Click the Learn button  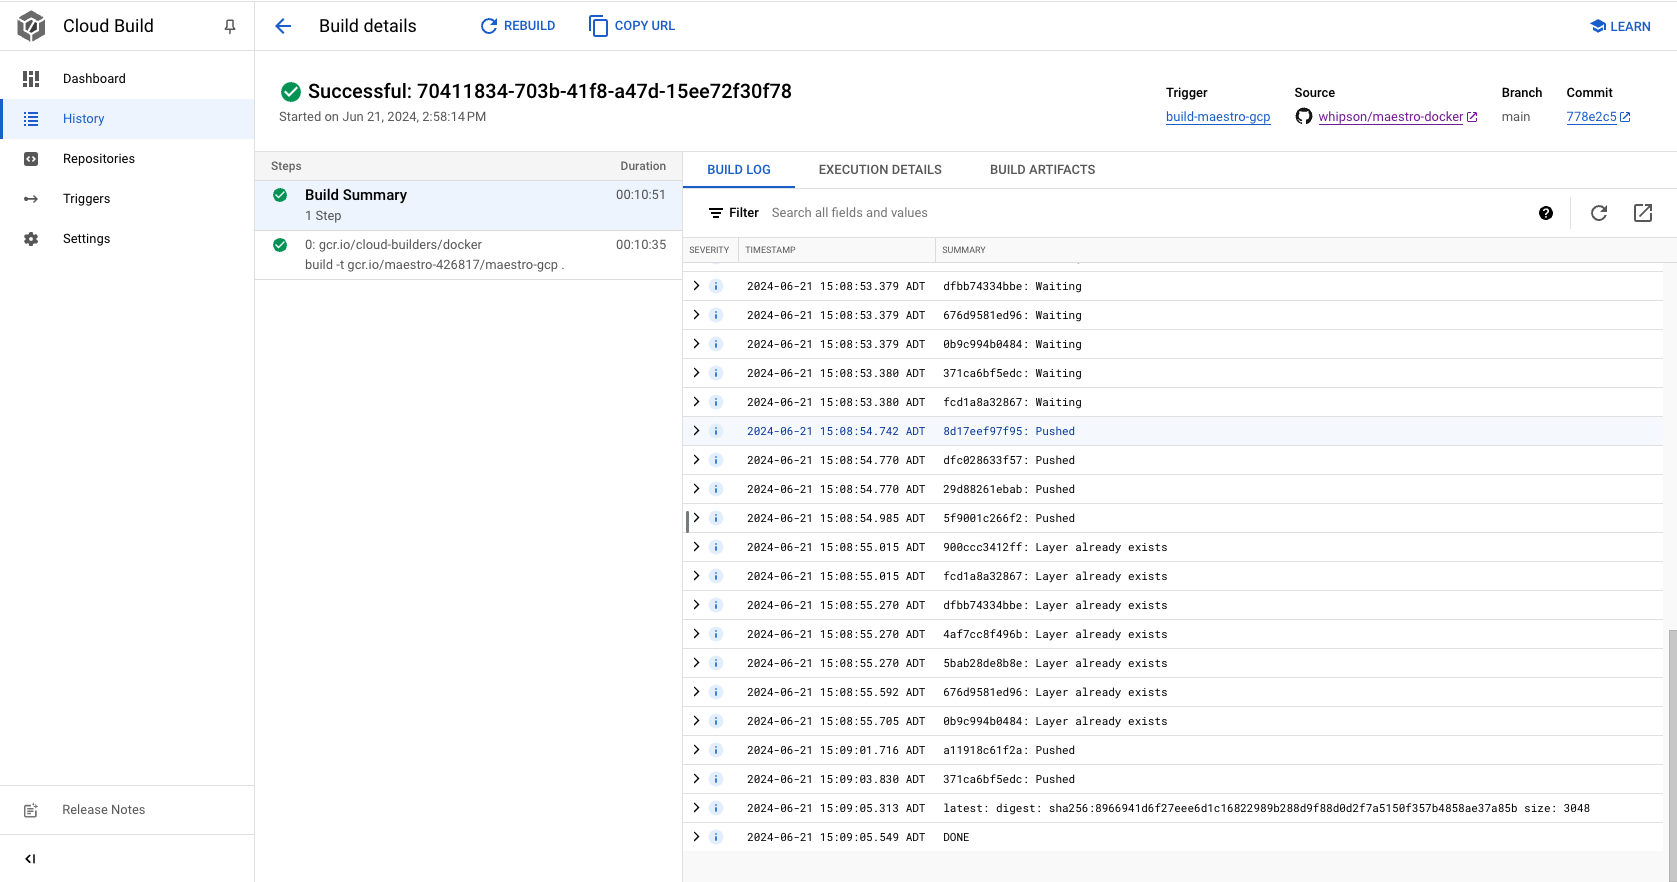[x=1621, y=26]
